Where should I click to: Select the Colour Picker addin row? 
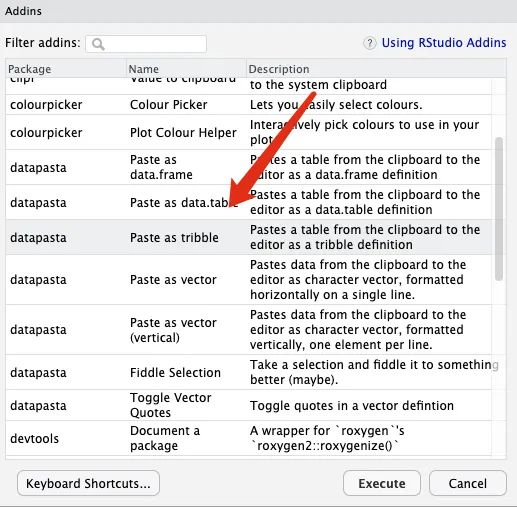tap(248, 105)
